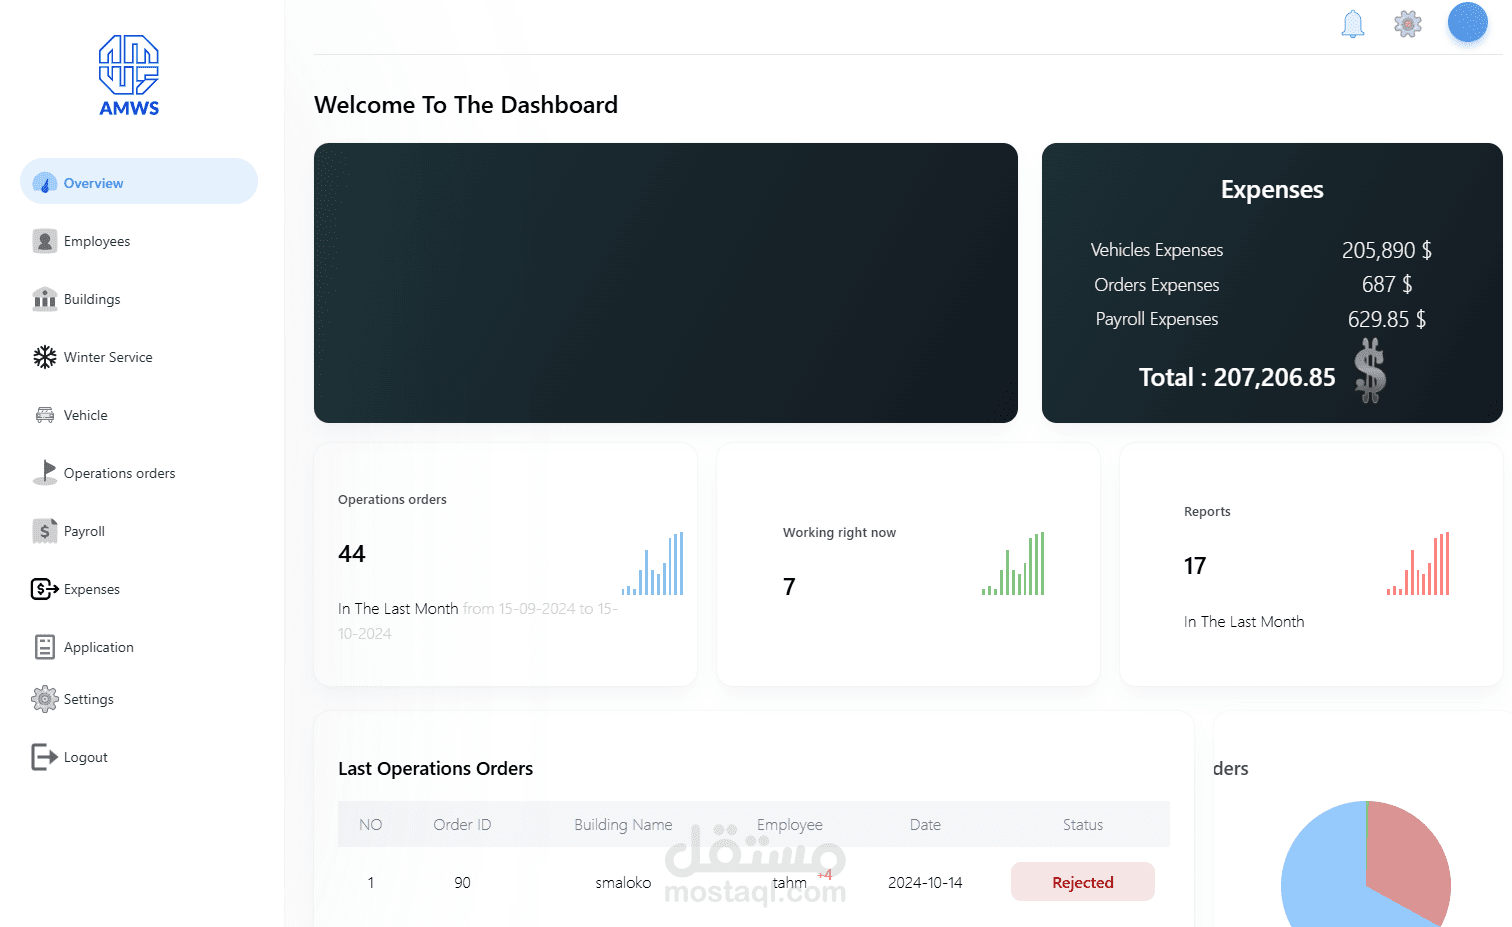The width and height of the screenshot is (1512, 927).
Task: Click the Status column header
Action: click(x=1083, y=825)
